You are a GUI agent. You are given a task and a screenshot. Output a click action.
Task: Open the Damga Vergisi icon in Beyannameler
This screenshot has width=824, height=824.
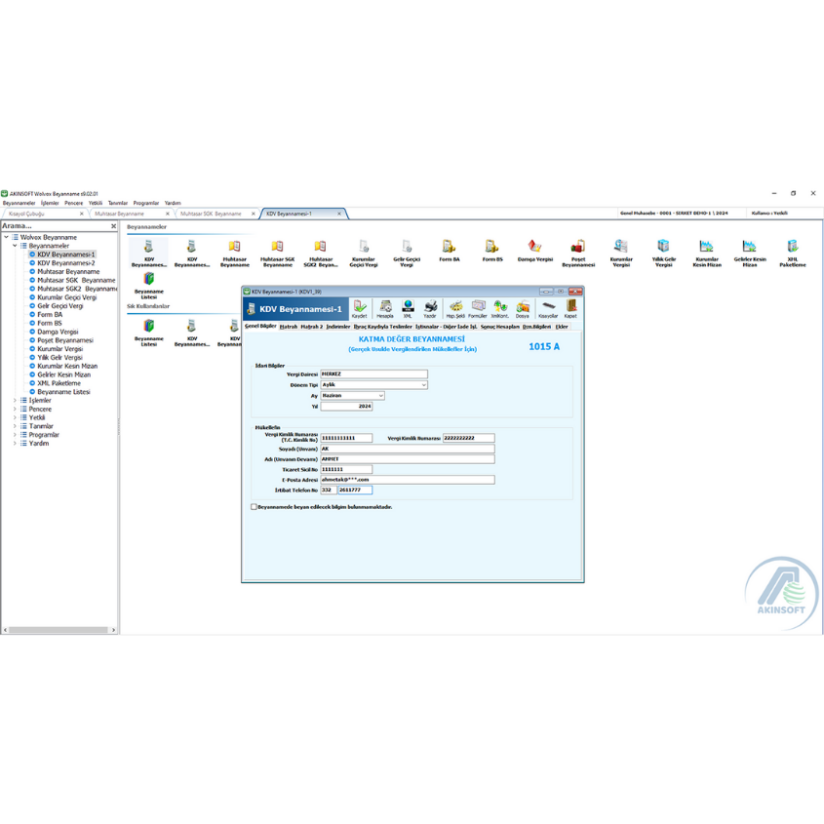[x=535, y=250]
